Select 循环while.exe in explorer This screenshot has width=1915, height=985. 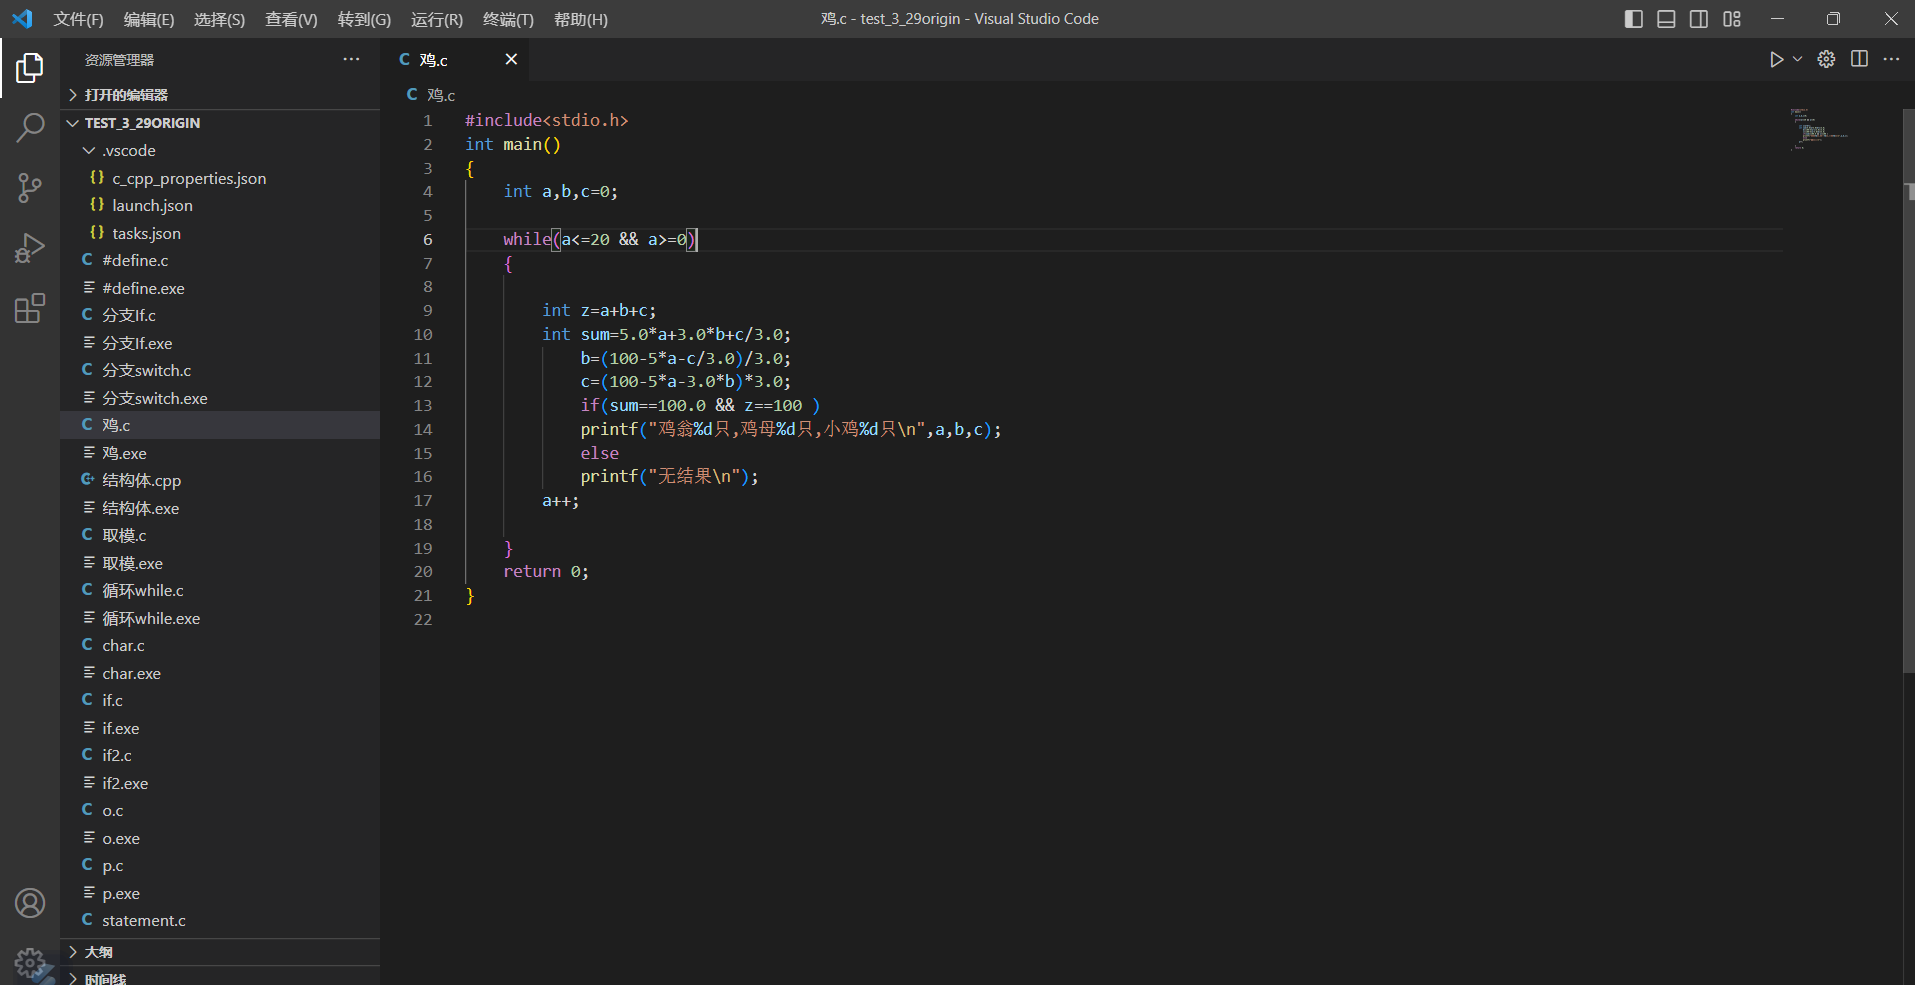[220, 618]
